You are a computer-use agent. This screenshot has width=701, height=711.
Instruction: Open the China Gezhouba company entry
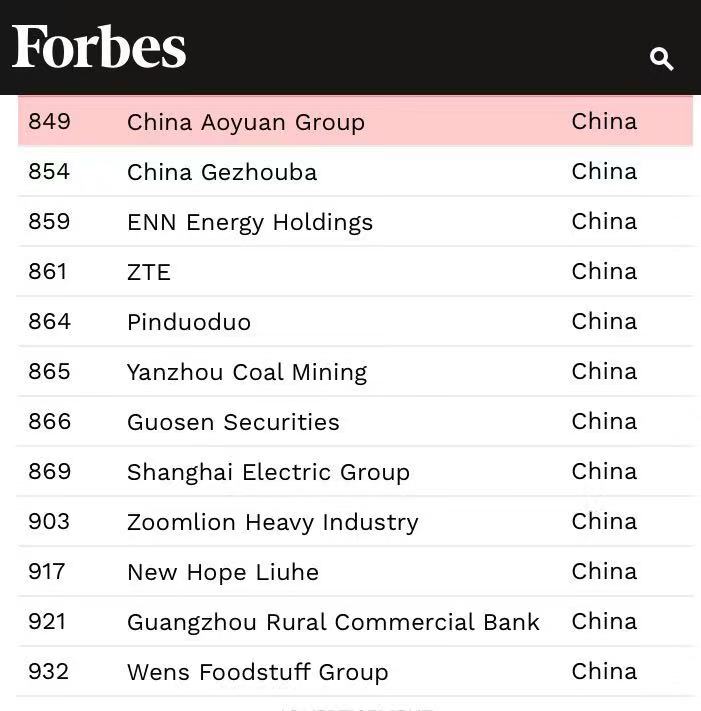(x=221, y=172)
